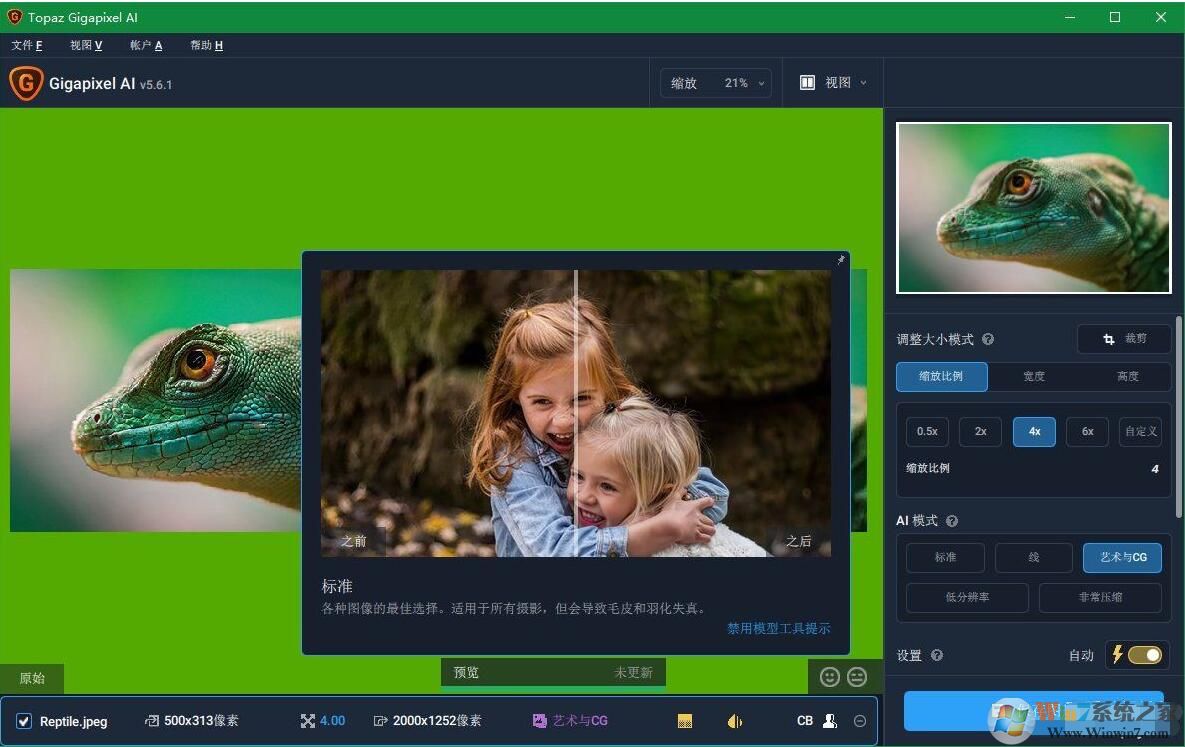Switch to the 宽度 tab
The image size is (1185, 747).
(x=1033, y=376)
